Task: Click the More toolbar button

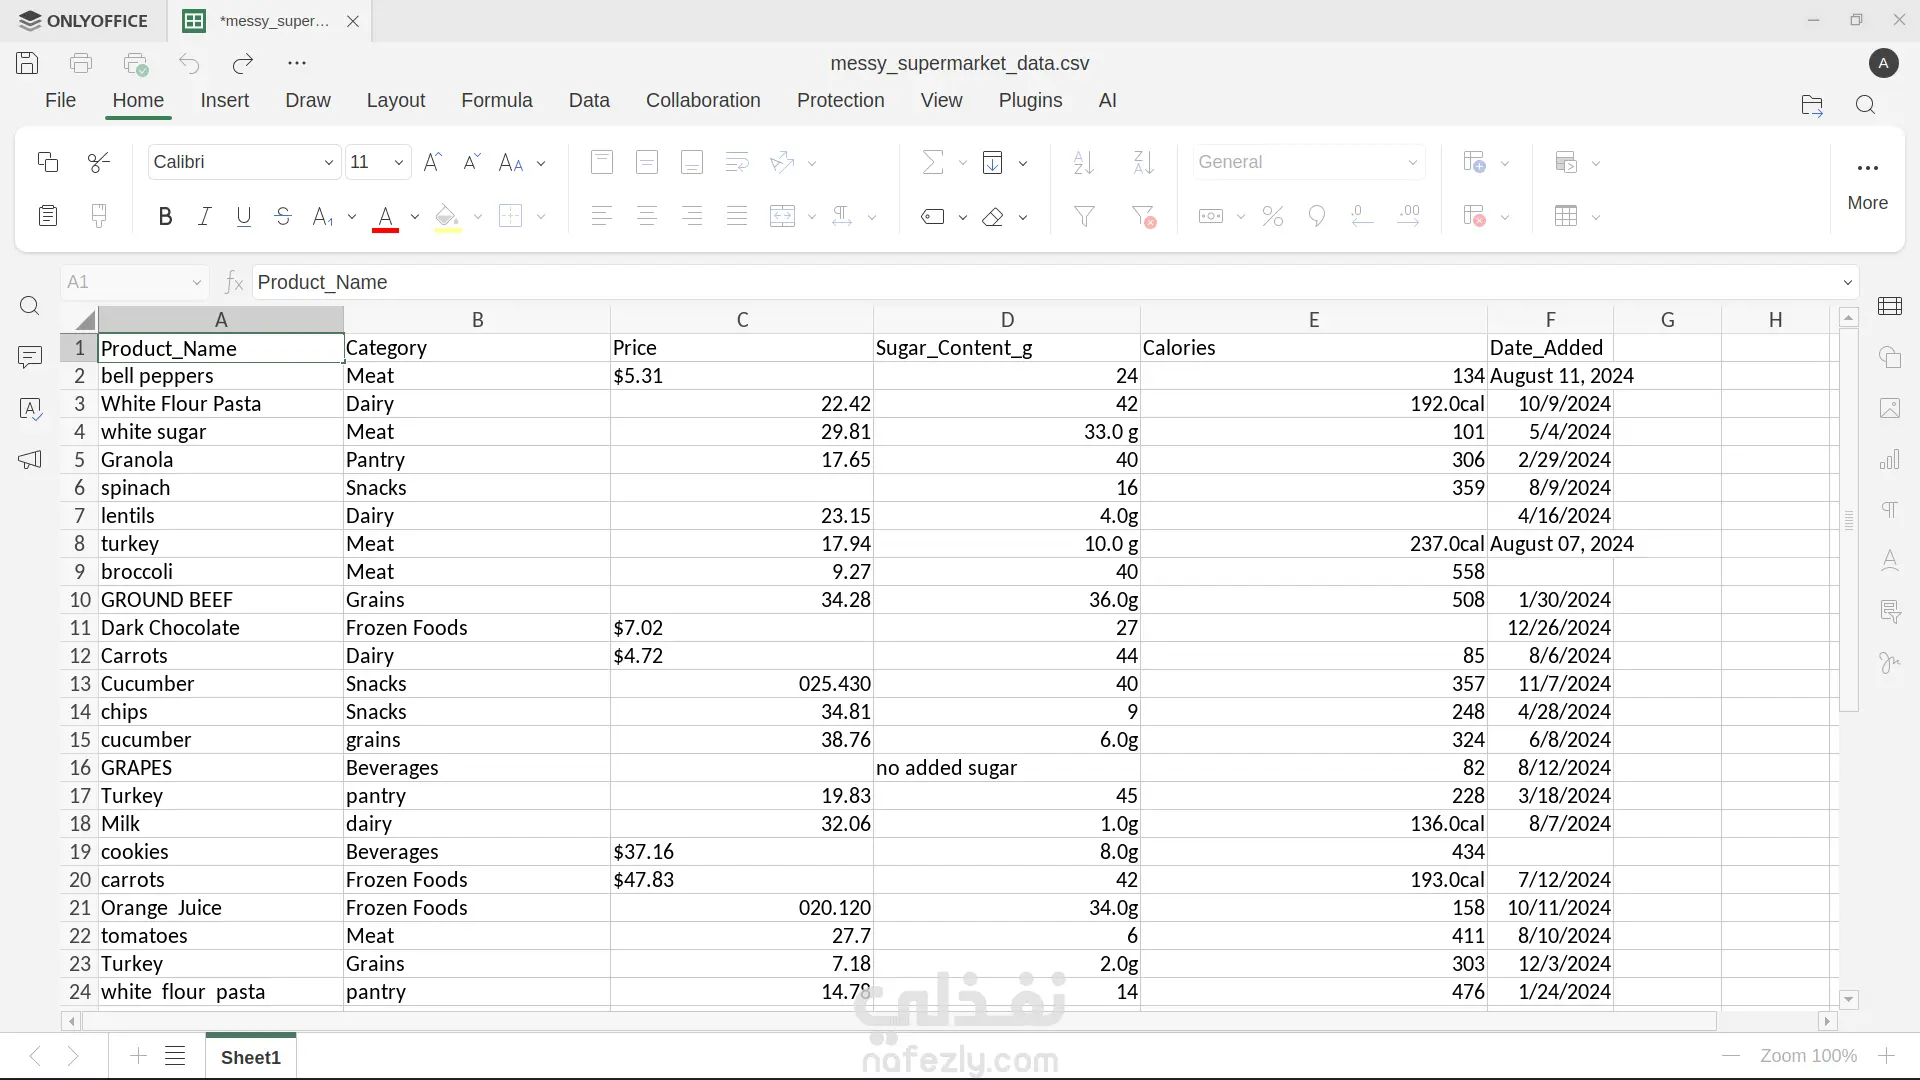Action: [1867, 183]
